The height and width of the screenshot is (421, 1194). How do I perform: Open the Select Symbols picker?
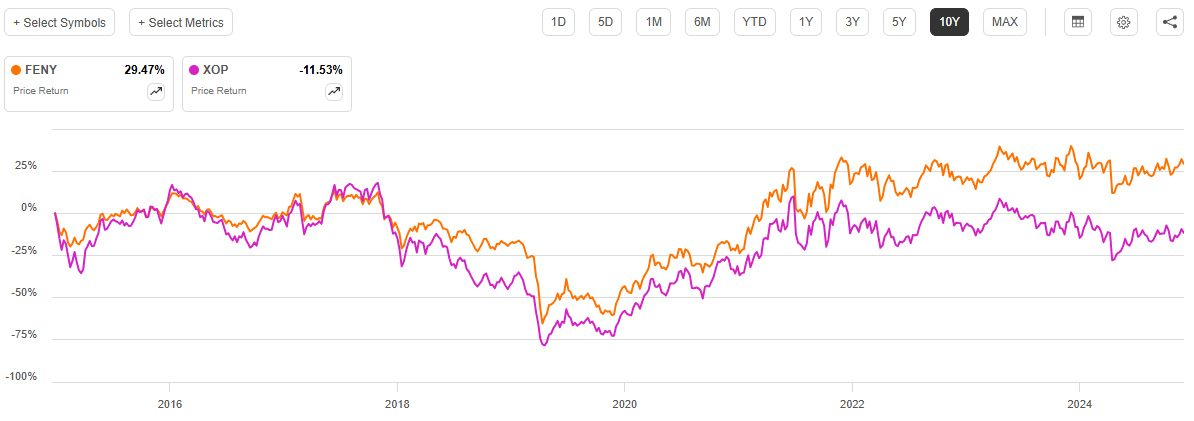click(x=59, y=22)
